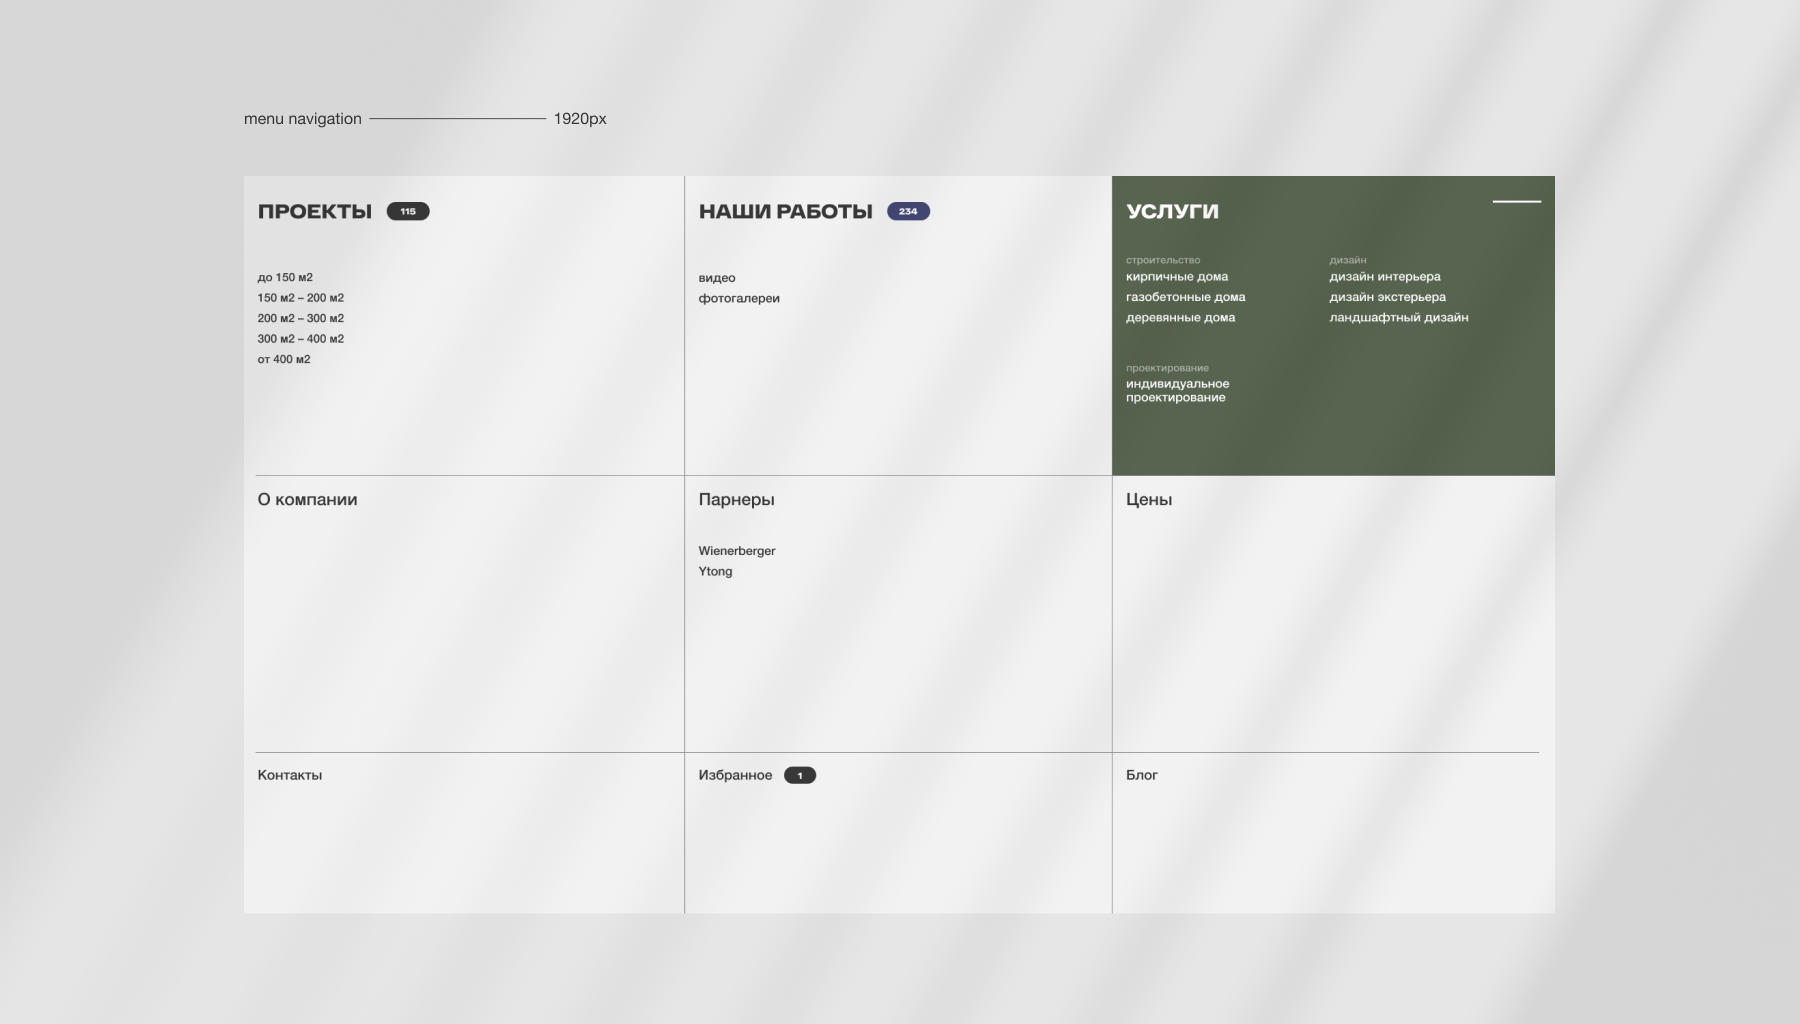Click the 115 badge next to Проекты
1800x1024 pixels.
pyautogui.click(x=408, y=212)
